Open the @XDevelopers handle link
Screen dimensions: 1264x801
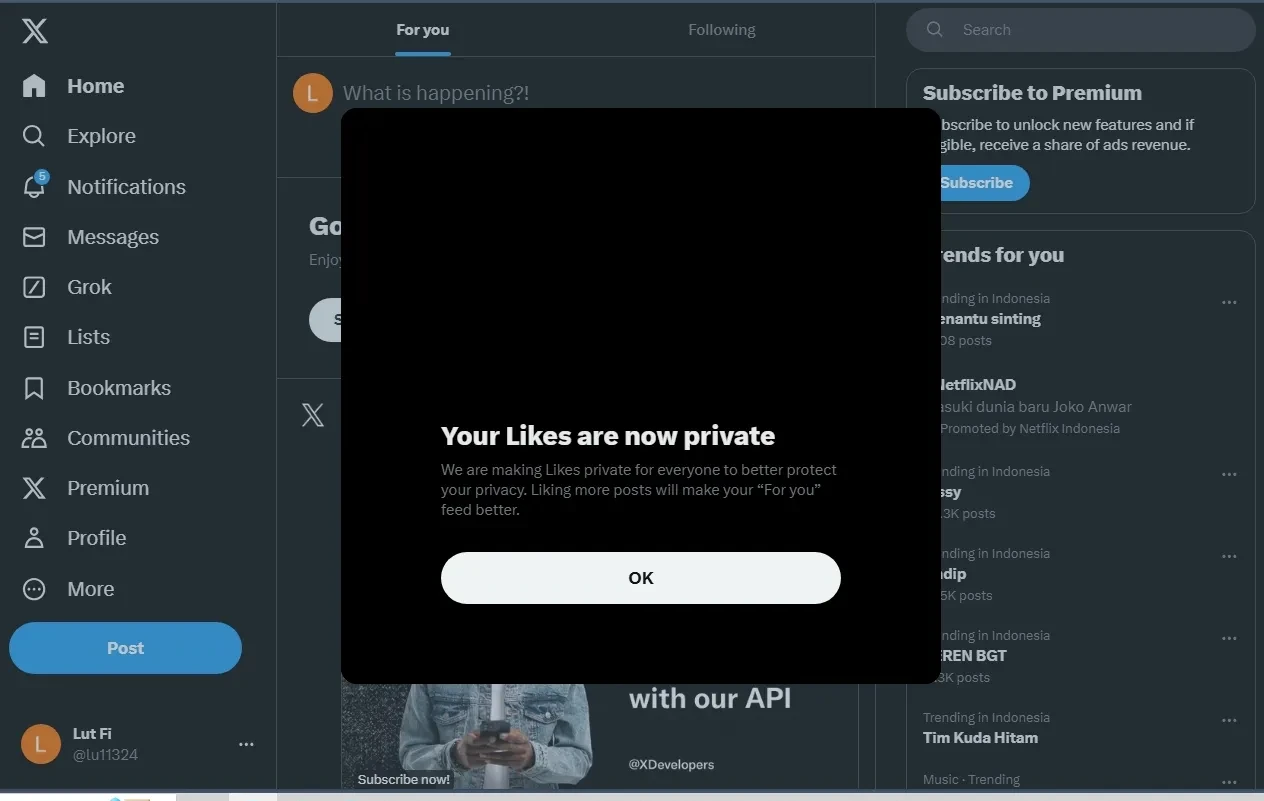(671, 765)
